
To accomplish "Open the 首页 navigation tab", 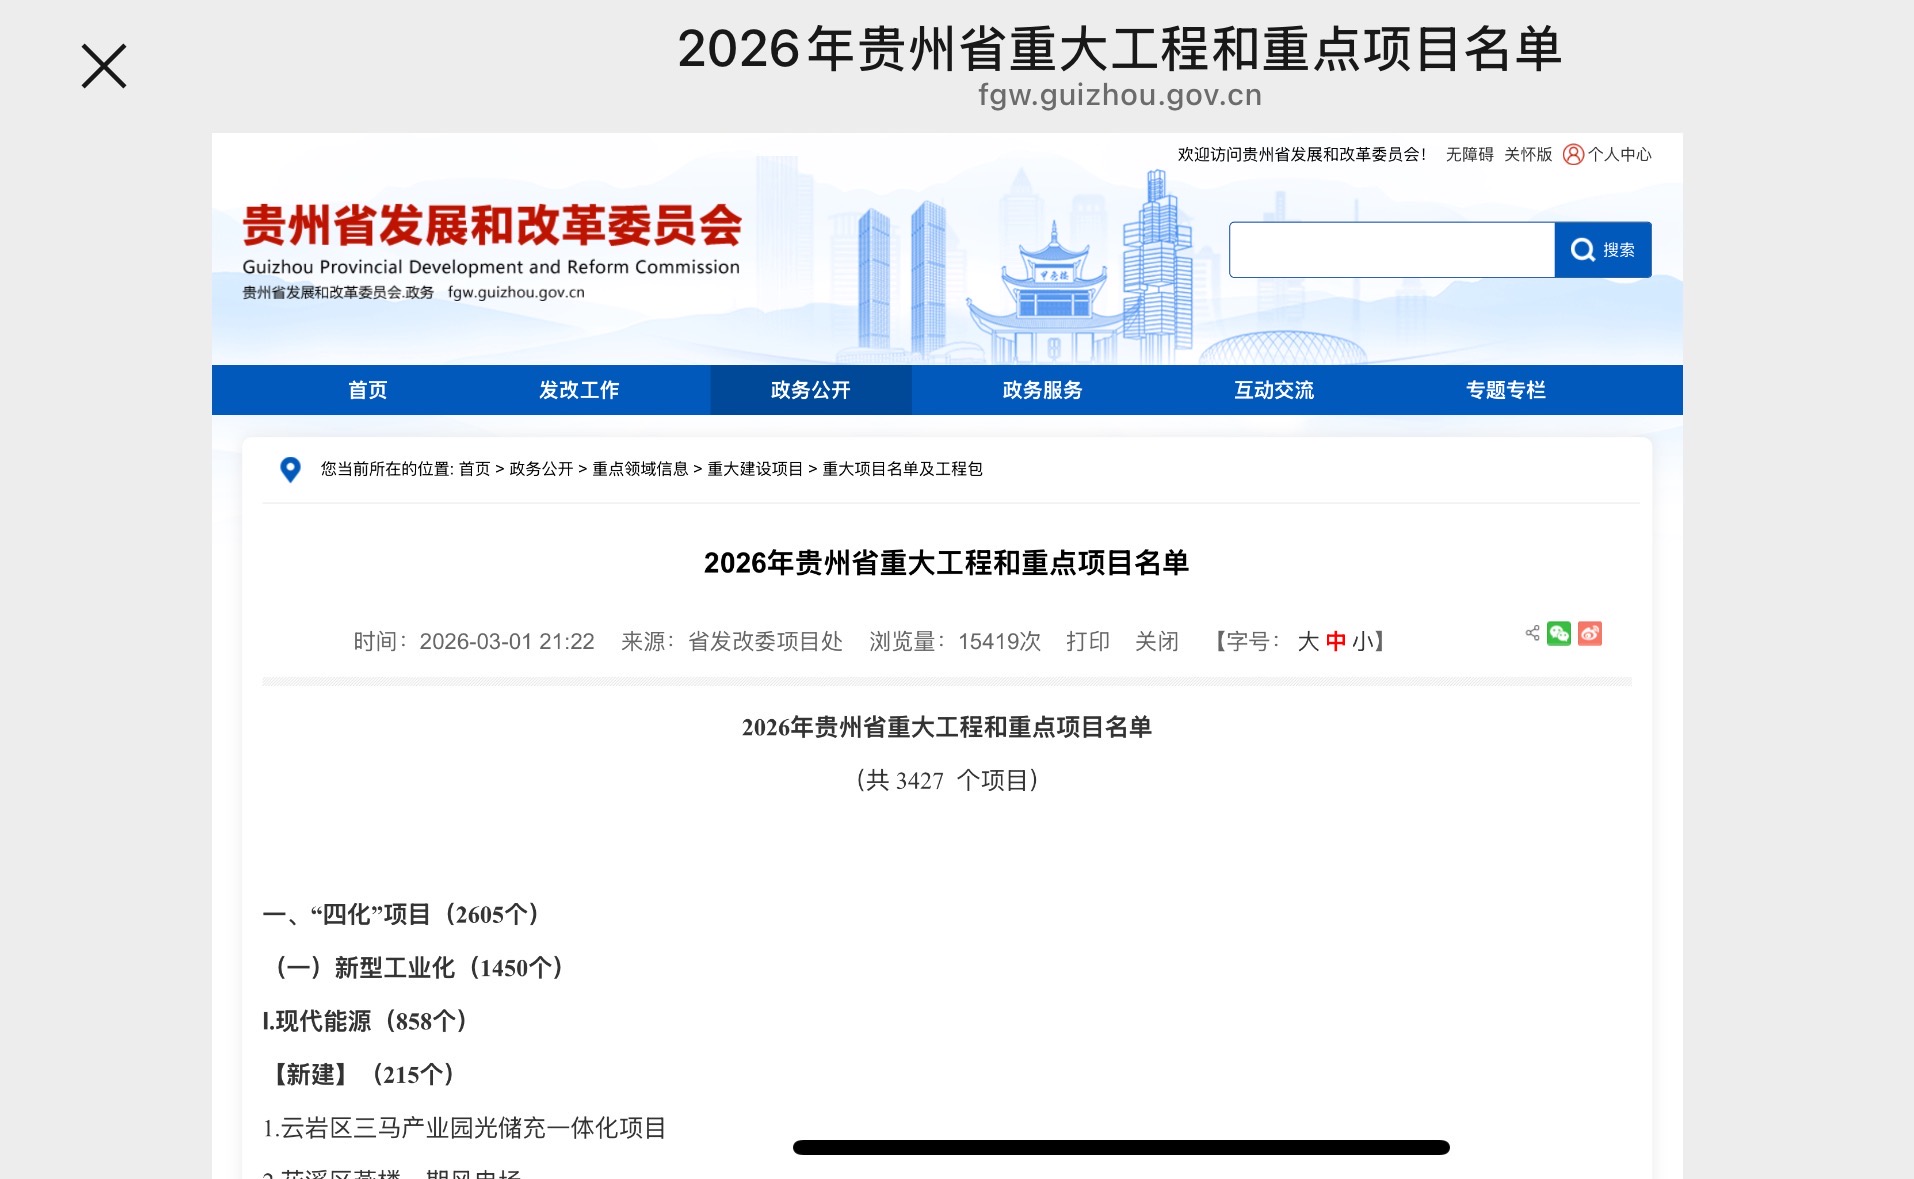I will pyautogui.click(x=367, y=390).
